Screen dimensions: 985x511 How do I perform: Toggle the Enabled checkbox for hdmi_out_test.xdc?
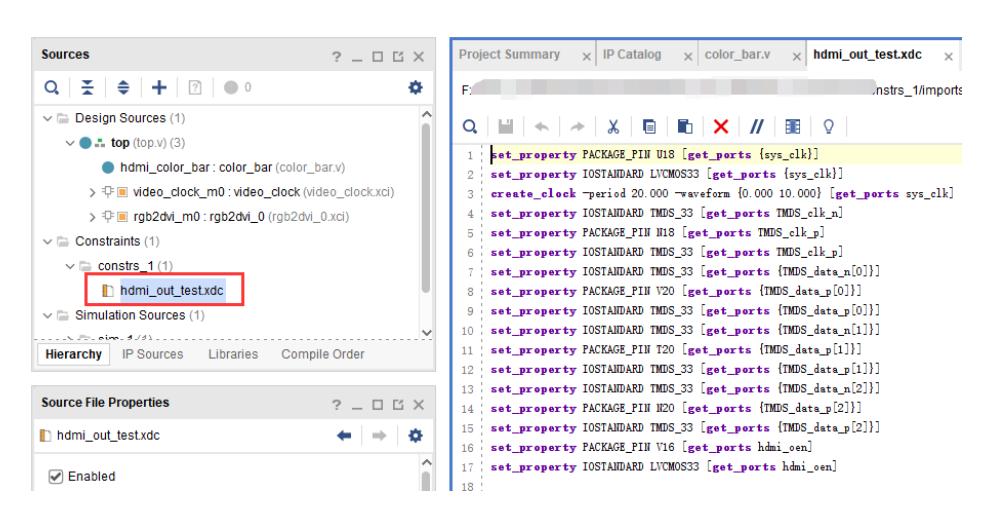click(x=58, y=476)
